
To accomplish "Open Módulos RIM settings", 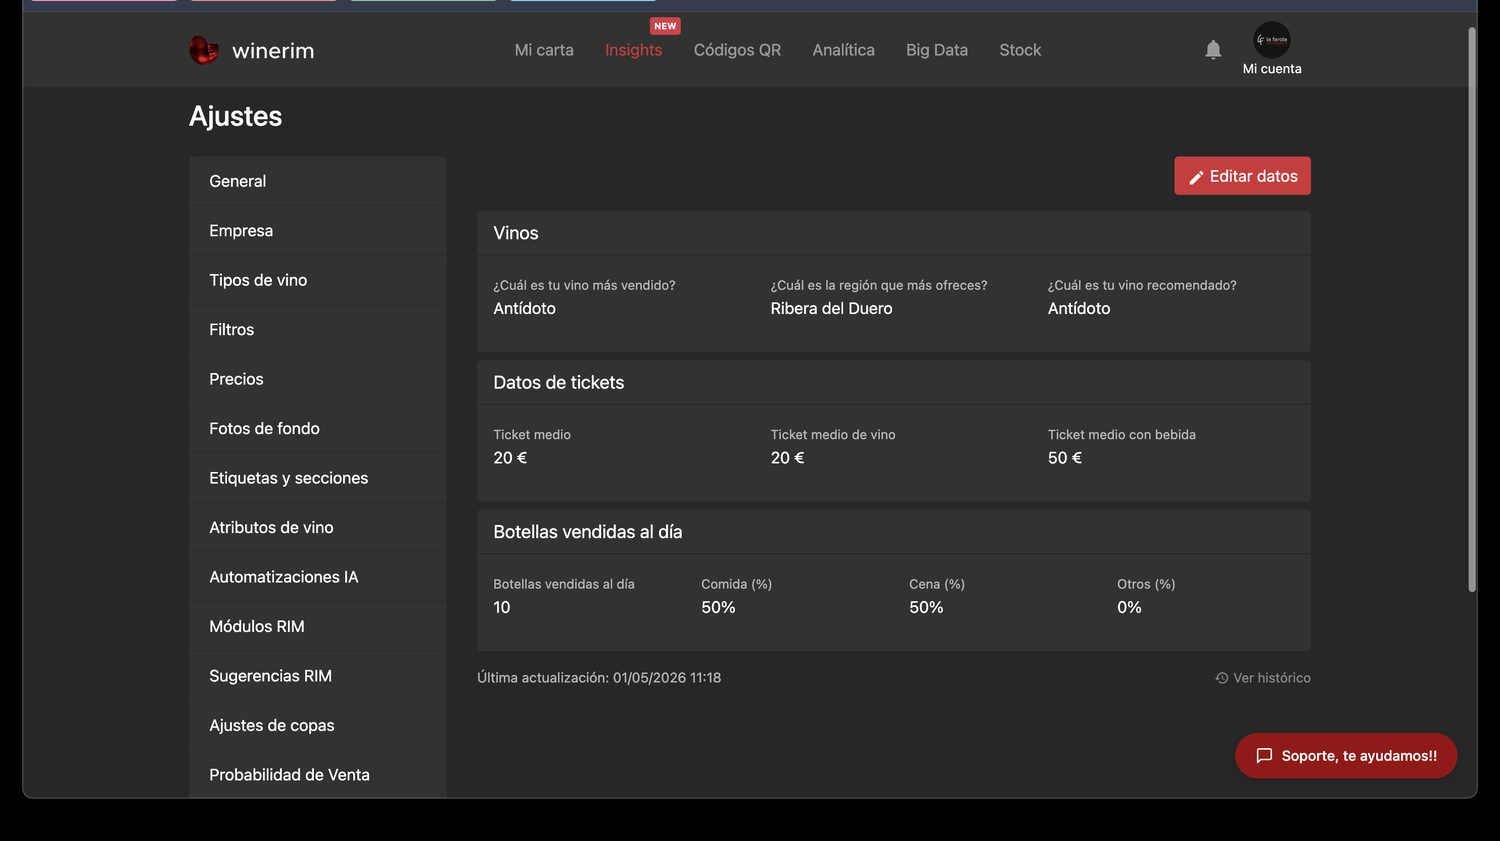I will coord(318,627).
